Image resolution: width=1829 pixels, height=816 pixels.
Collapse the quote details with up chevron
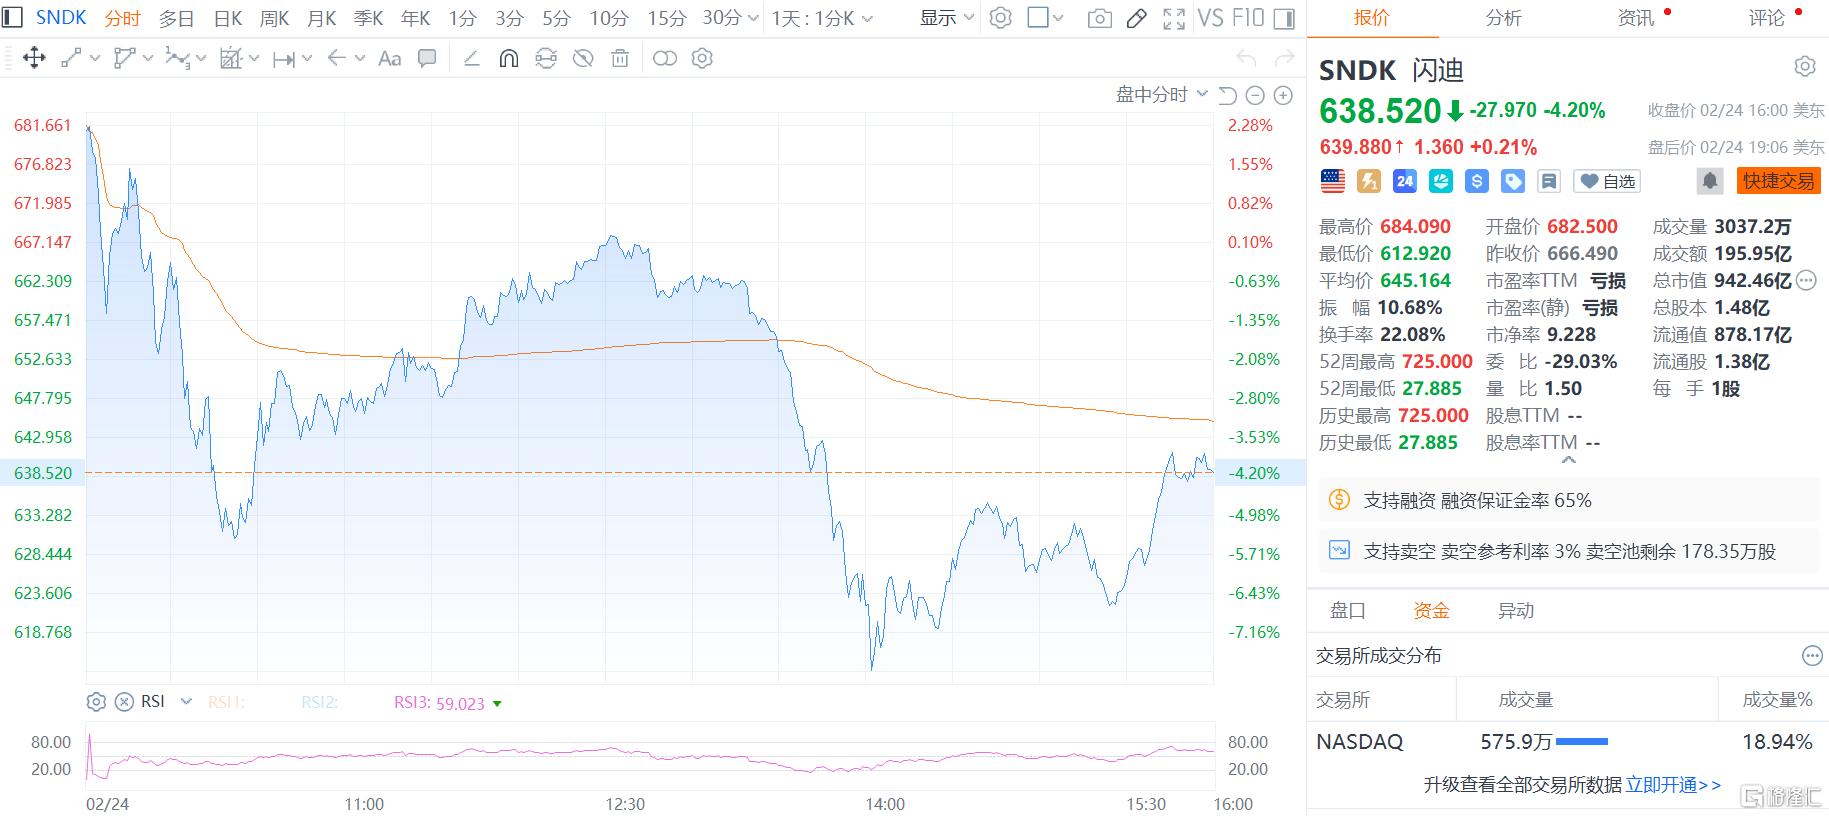click(x=1568, y=460)
